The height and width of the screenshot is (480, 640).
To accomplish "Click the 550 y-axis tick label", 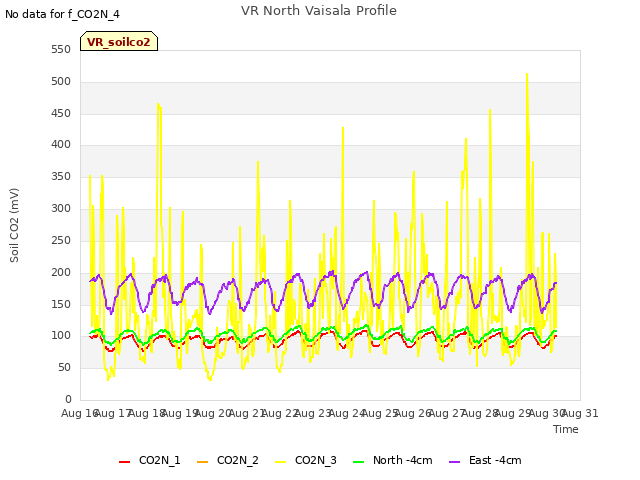I will click(x=61, y=49).
